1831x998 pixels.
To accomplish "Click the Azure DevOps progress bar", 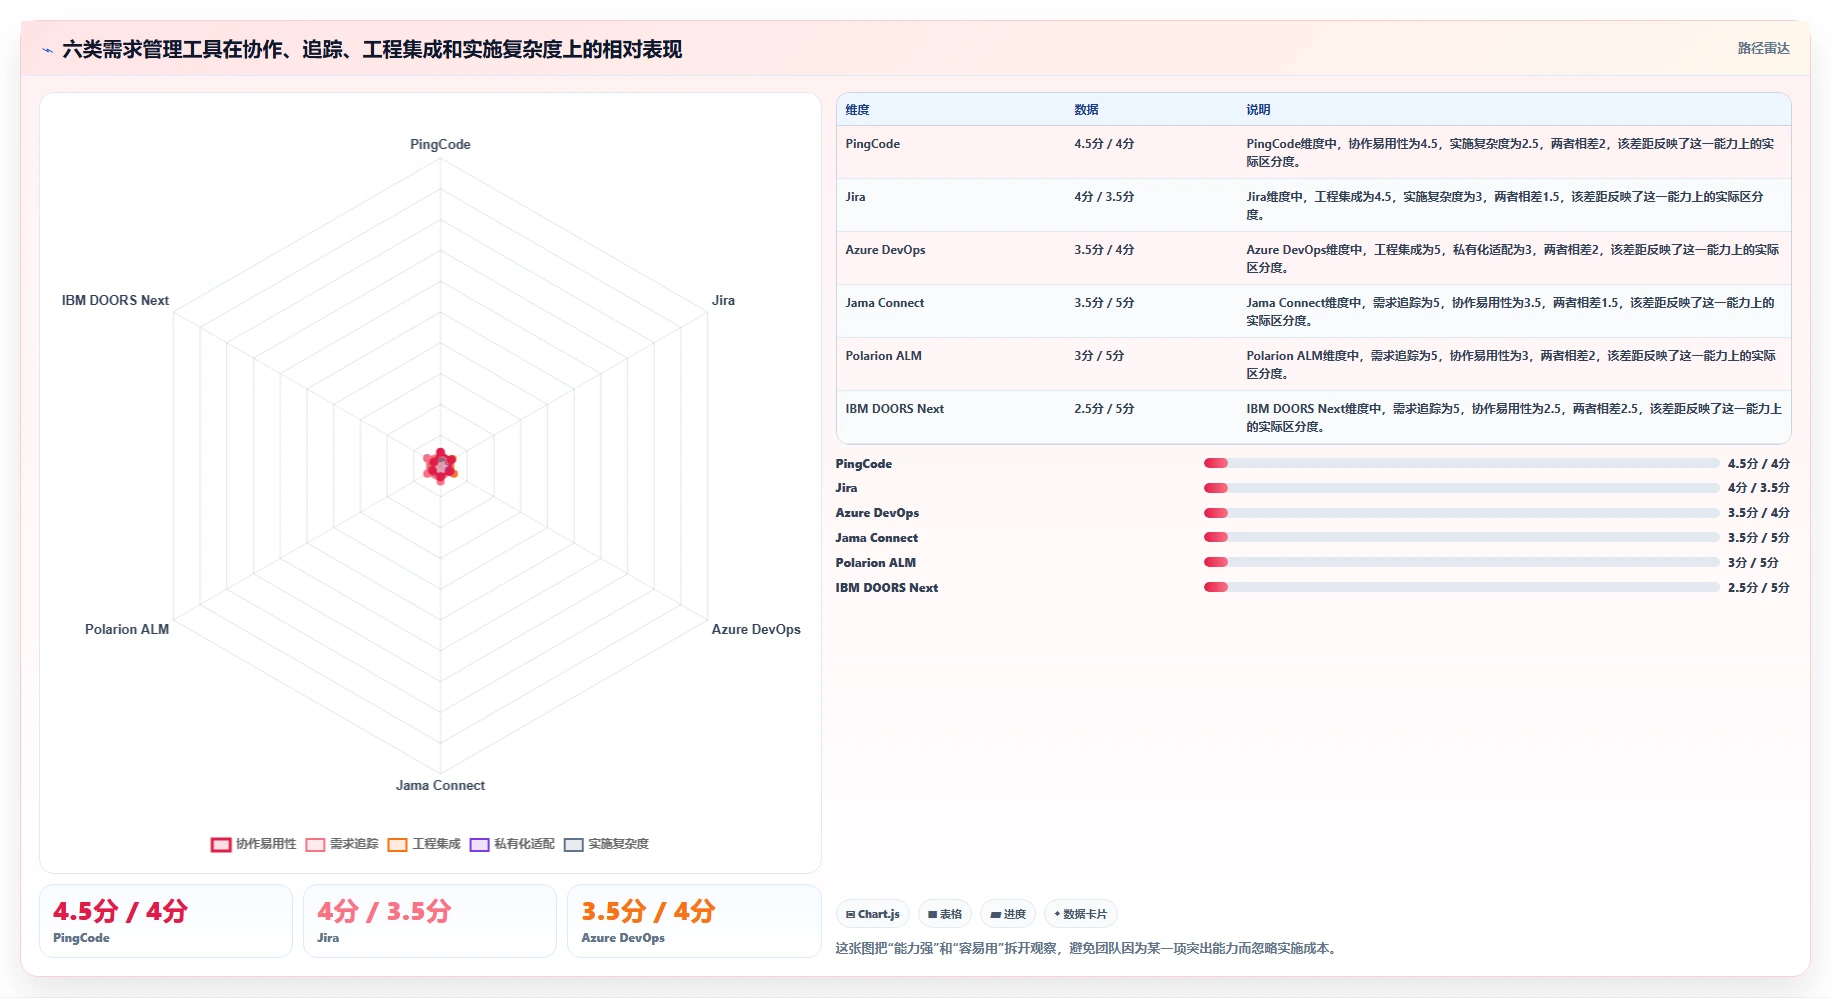I will pos(1461,513).
